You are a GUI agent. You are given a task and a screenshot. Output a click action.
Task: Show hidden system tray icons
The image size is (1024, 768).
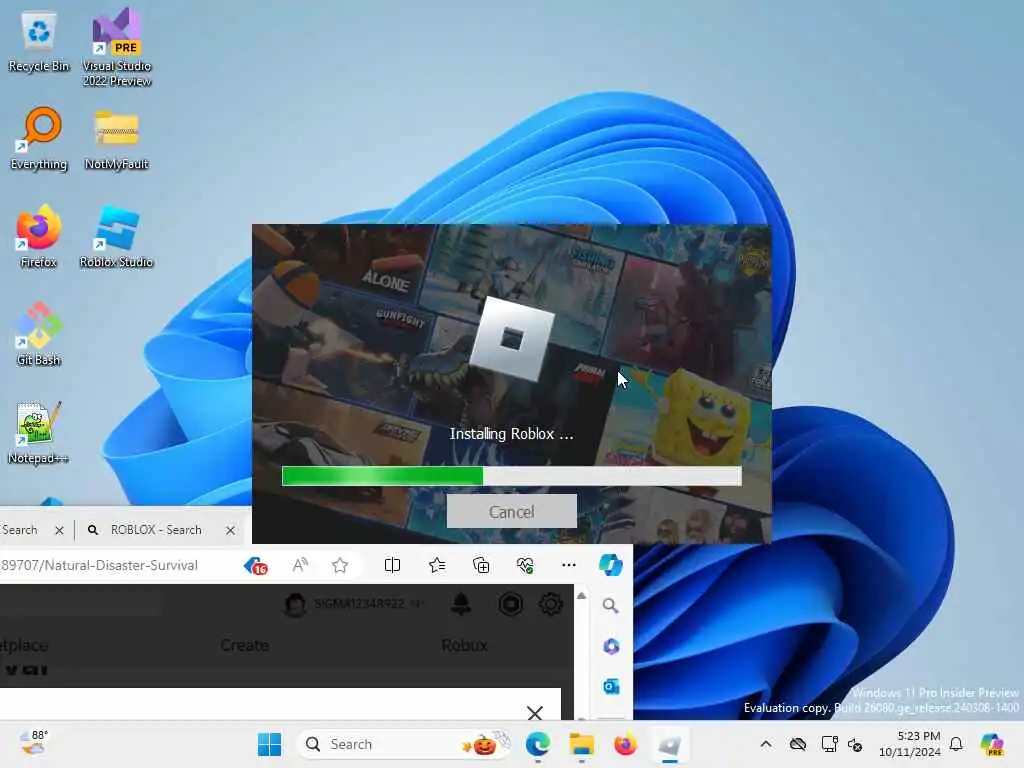pyautogui.click(x=766, y=744)
